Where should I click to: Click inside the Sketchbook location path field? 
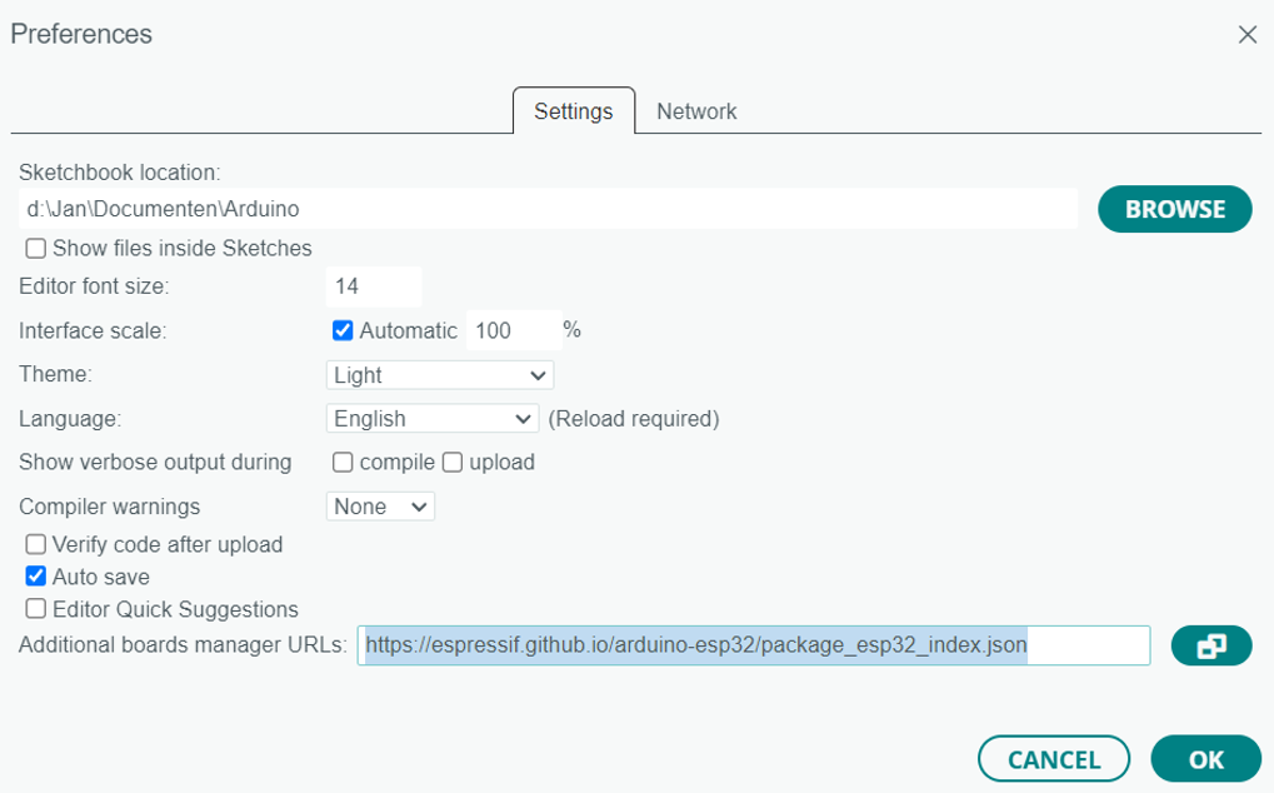click(548, 209)
